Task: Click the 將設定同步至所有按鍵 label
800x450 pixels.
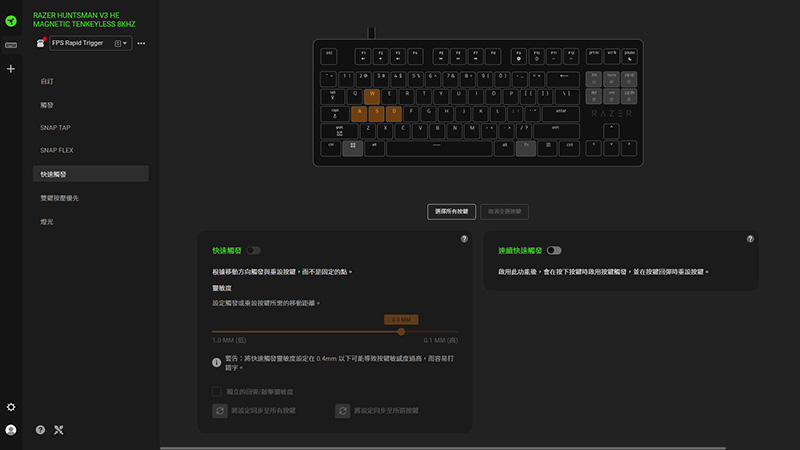Action: (263, 411)
